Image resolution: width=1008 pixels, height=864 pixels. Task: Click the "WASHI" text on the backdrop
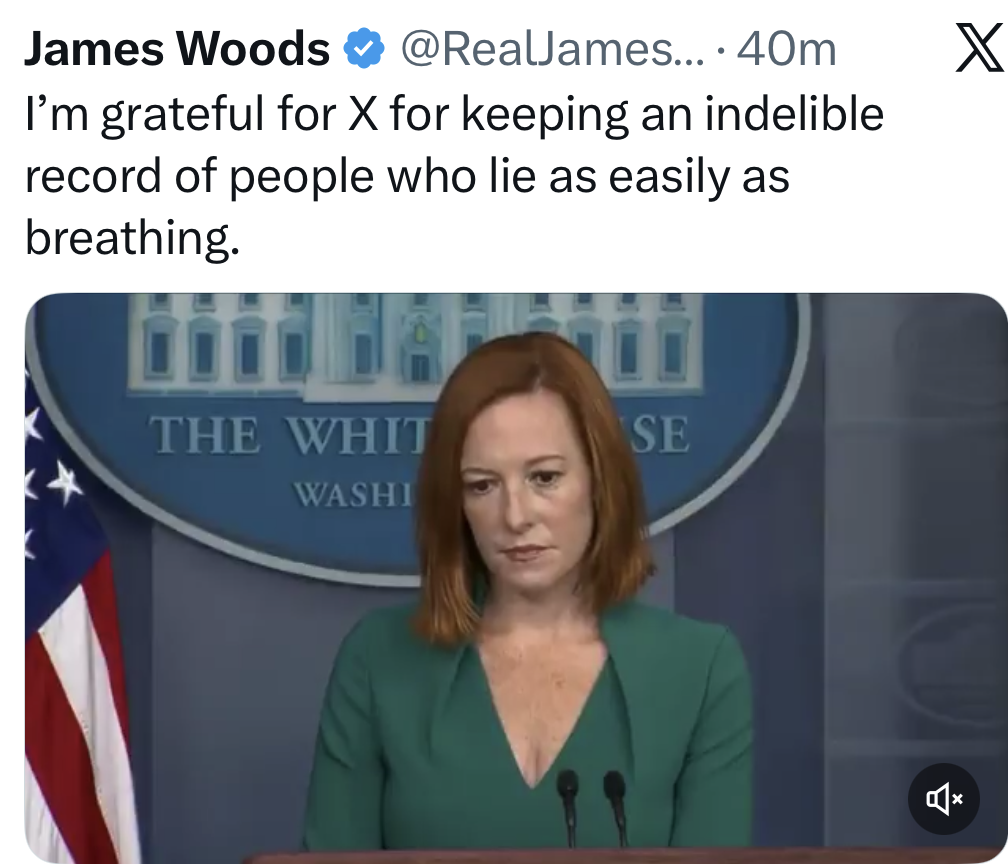click(x=352, y=494)
